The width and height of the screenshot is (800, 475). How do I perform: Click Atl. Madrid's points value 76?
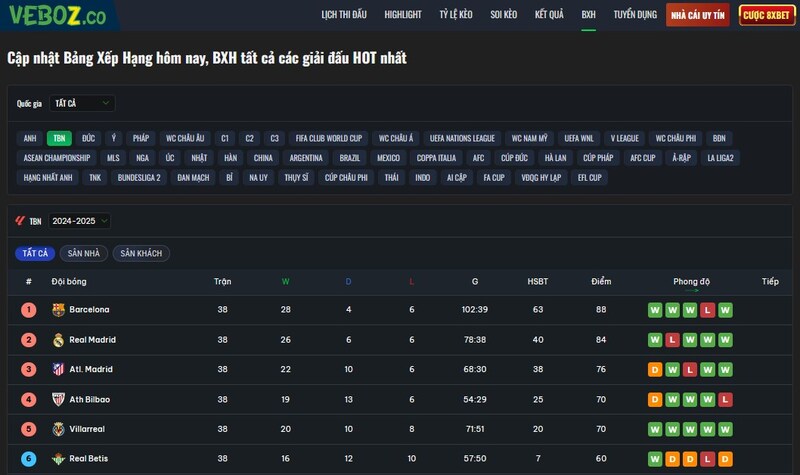click(601, 369)
